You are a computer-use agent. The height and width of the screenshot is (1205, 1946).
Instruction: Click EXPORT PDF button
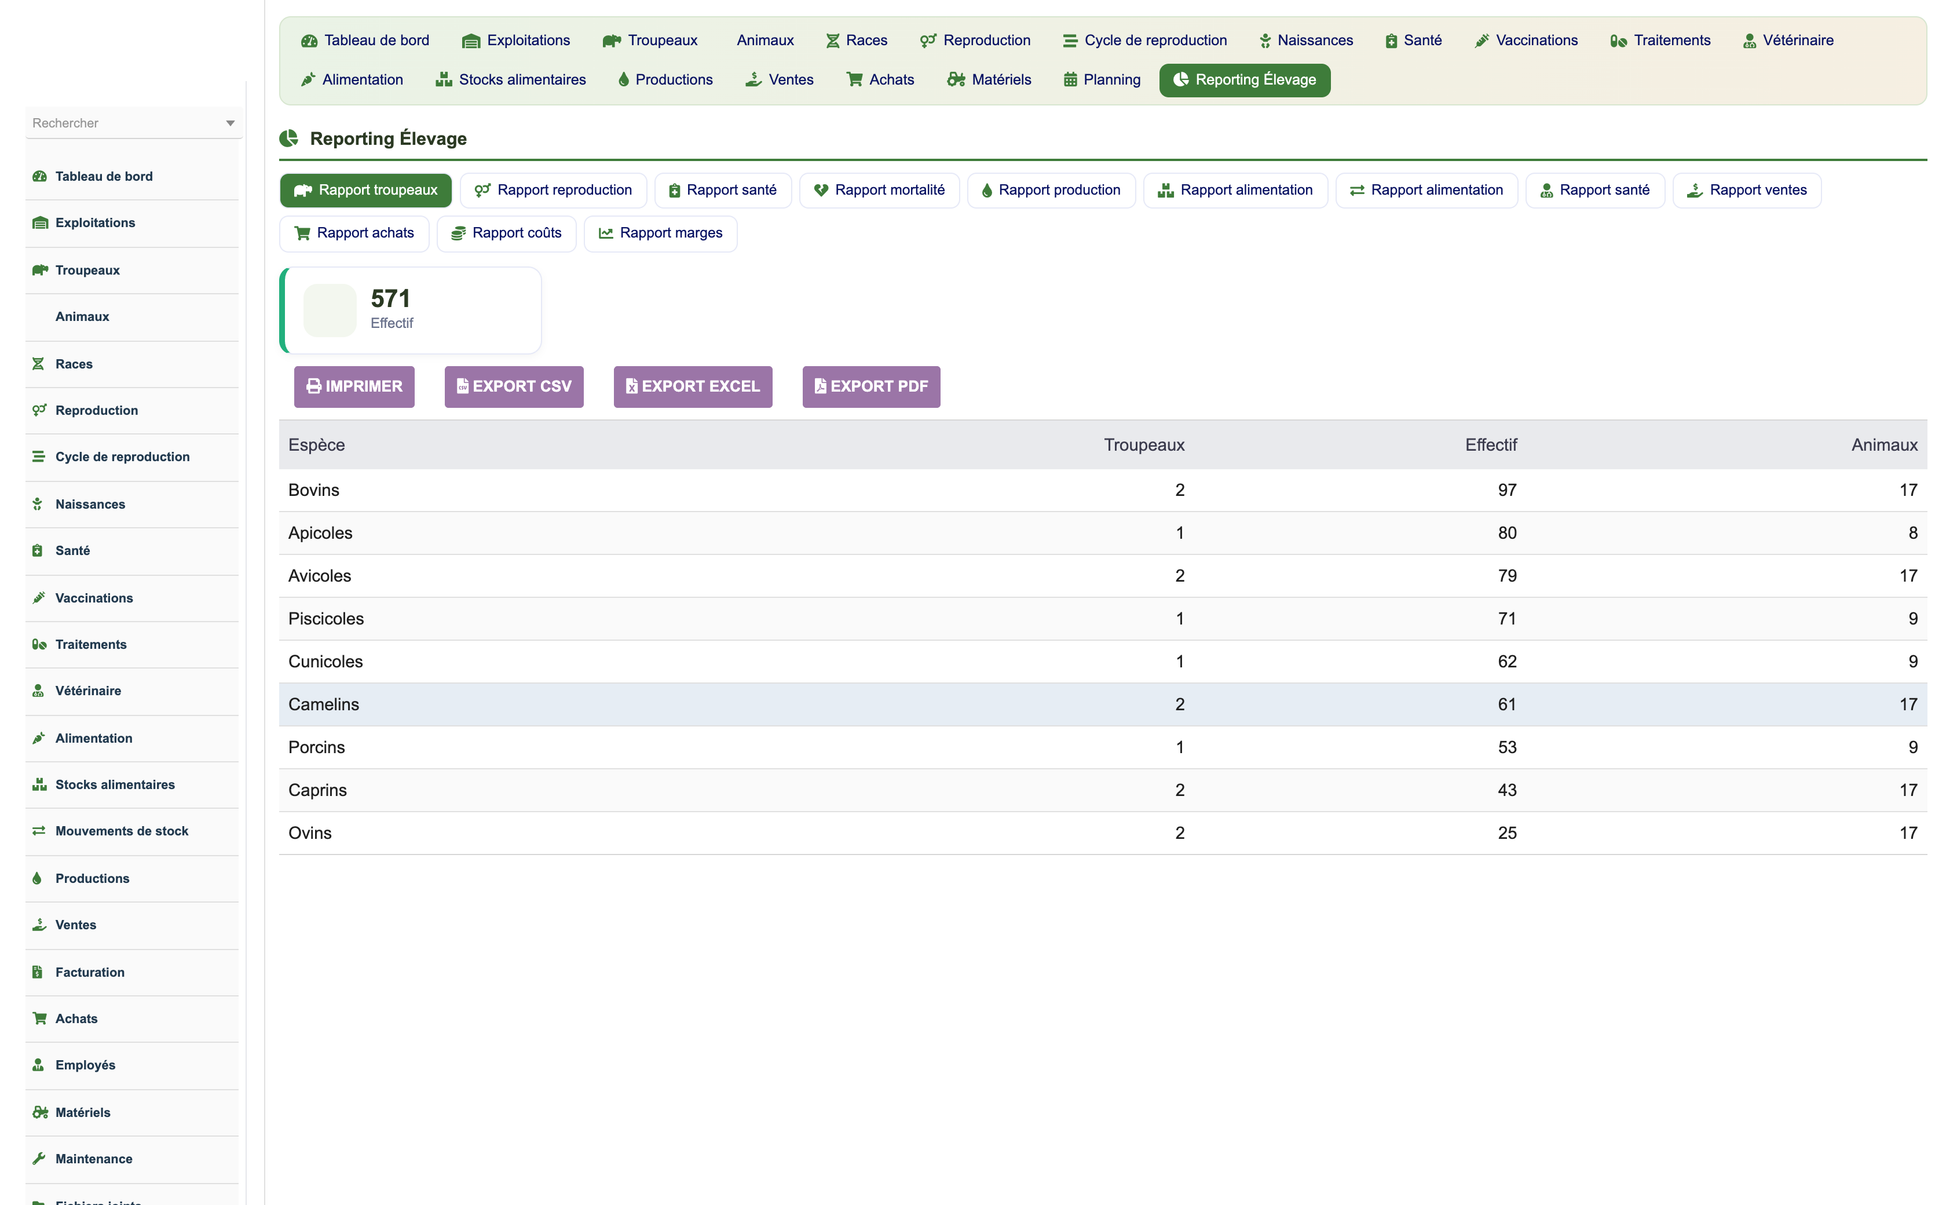click(x=871, y=387)
